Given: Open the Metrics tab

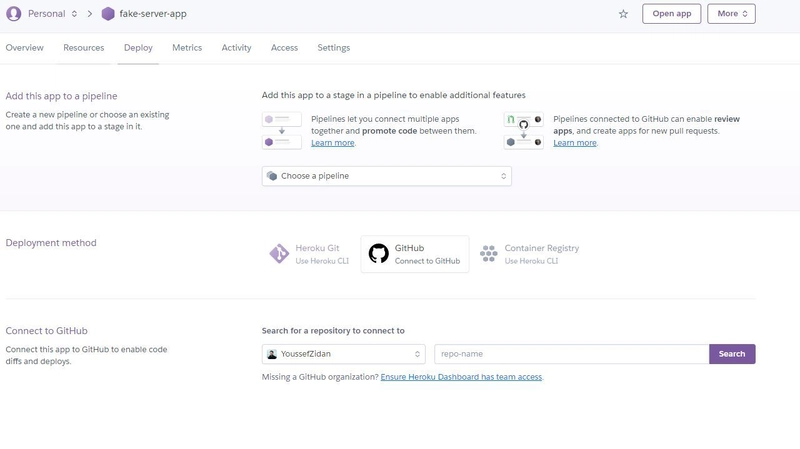Looking at the screenshot, I should click(x=186, y=48).
